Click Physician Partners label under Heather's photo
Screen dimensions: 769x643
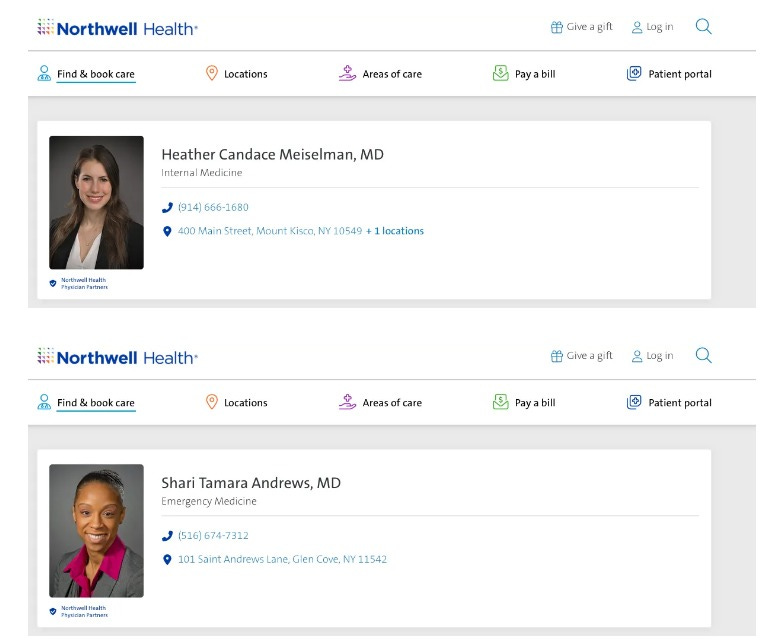pyautogui.click(x=84, y=283)
